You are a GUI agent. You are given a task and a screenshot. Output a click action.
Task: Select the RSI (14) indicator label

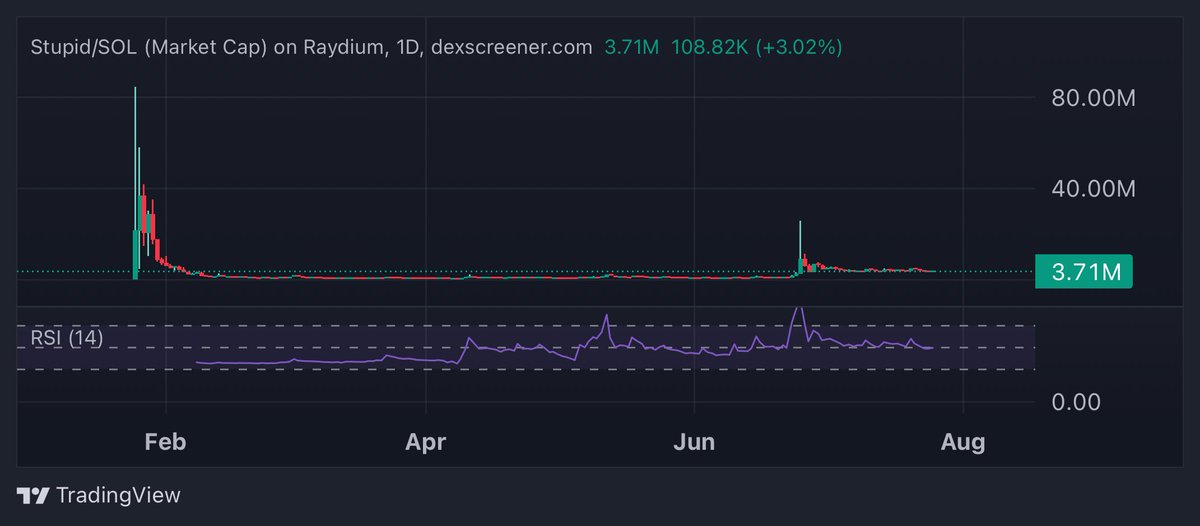[x=65, y=338]
